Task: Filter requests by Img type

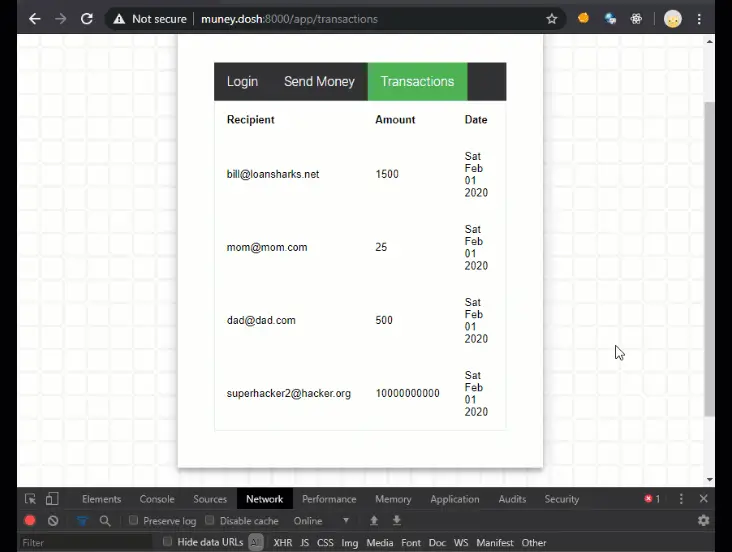Action: [350, 543]
